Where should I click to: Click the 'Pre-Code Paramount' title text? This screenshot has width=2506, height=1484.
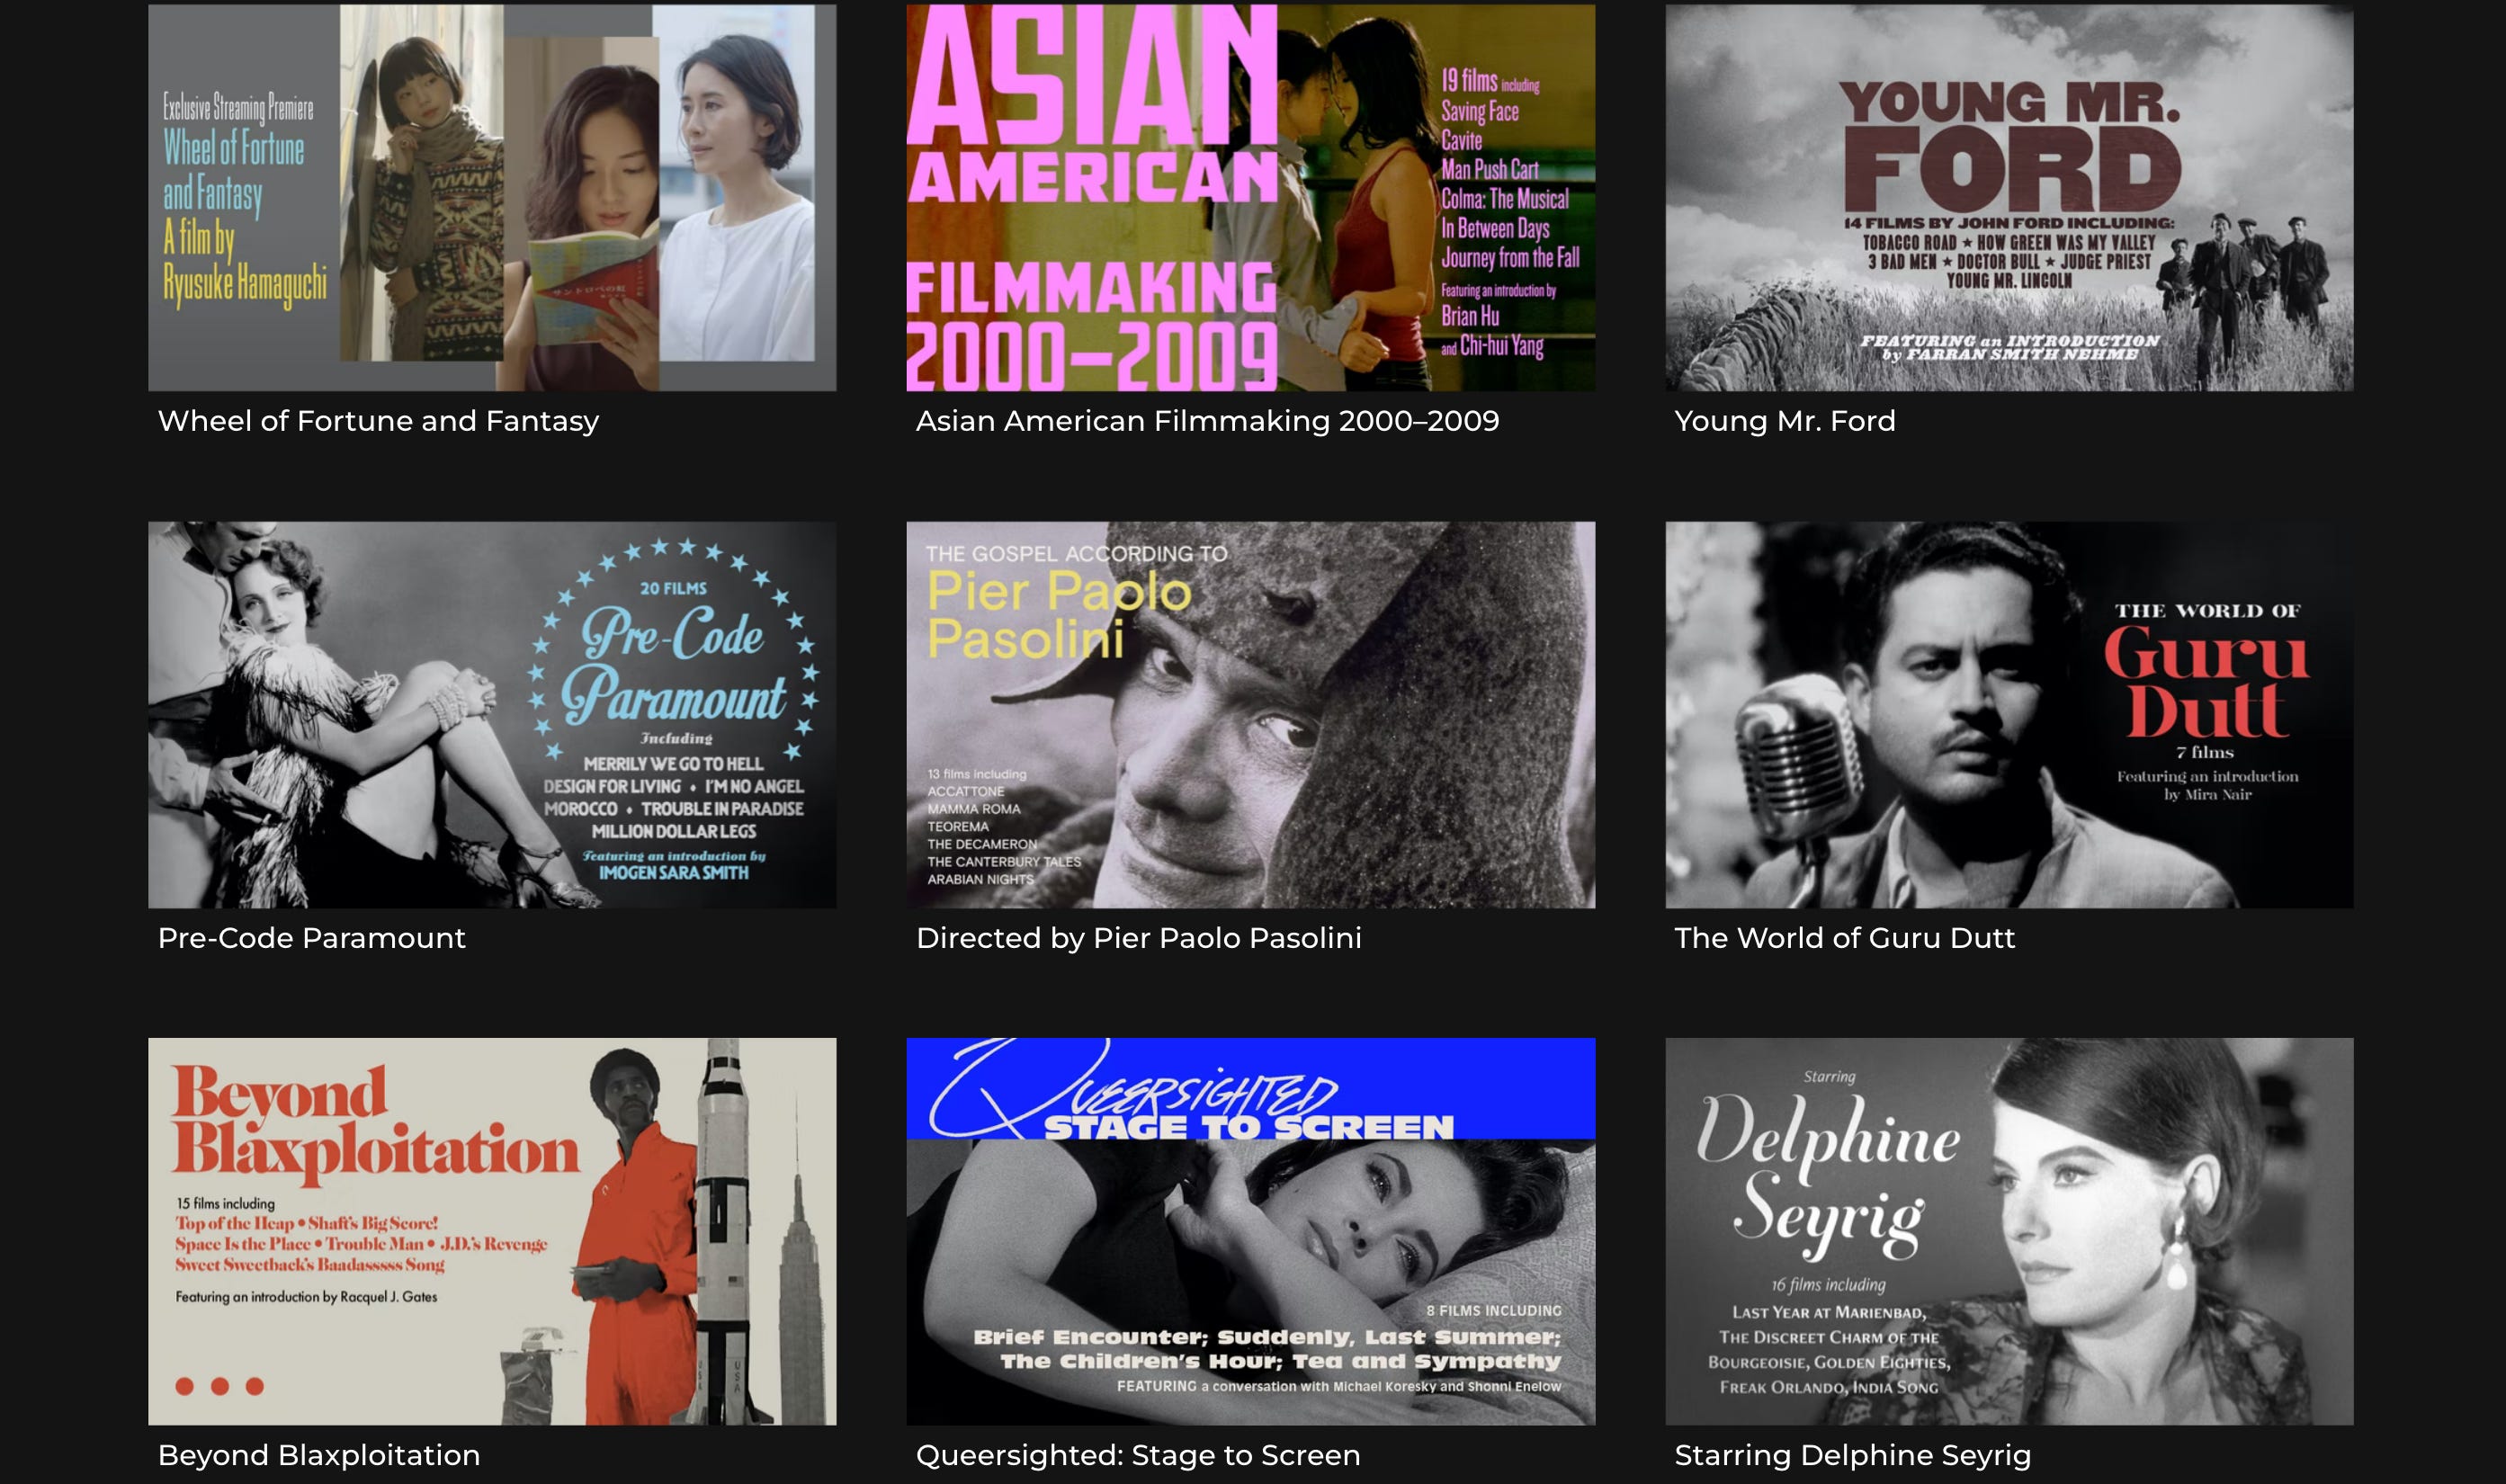coord(311,938)
